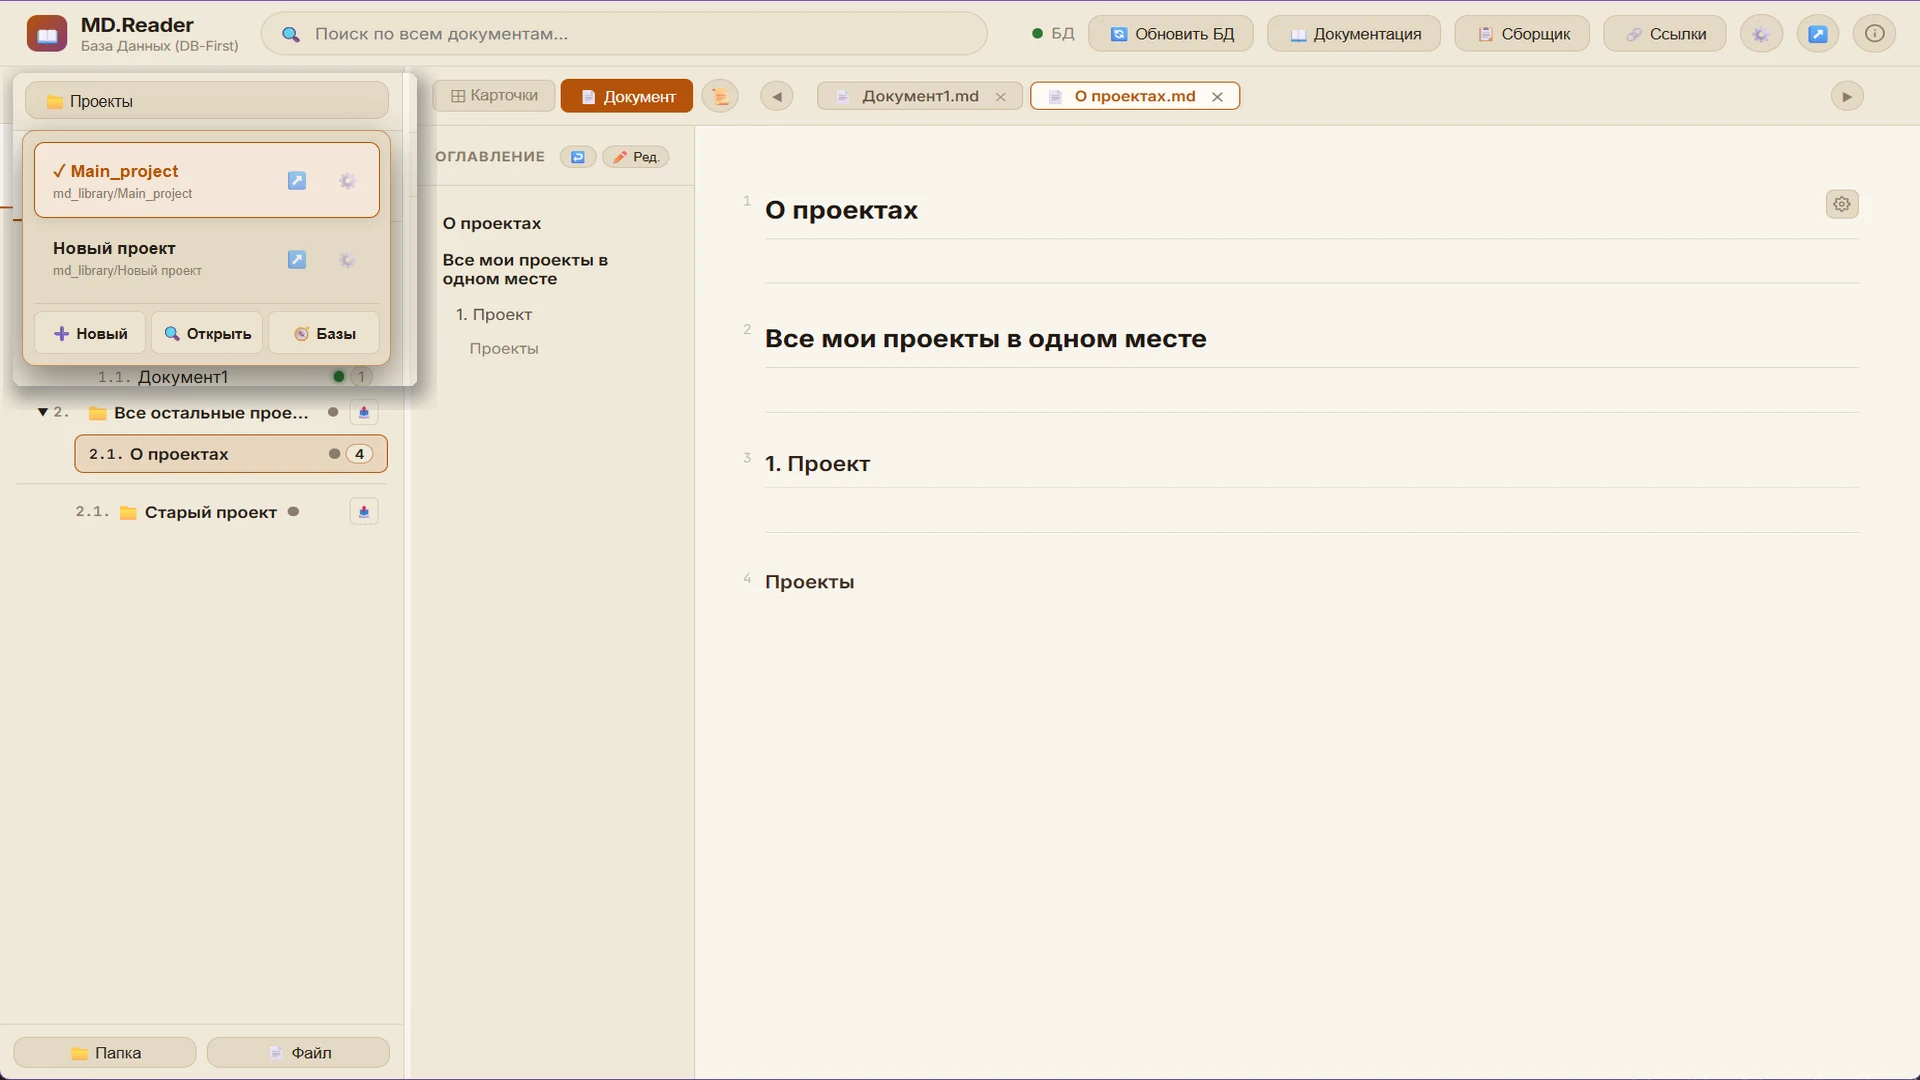1920x1080 pixels.
Task: Switch to the Документ1.md tab
Action: [920, 96]
